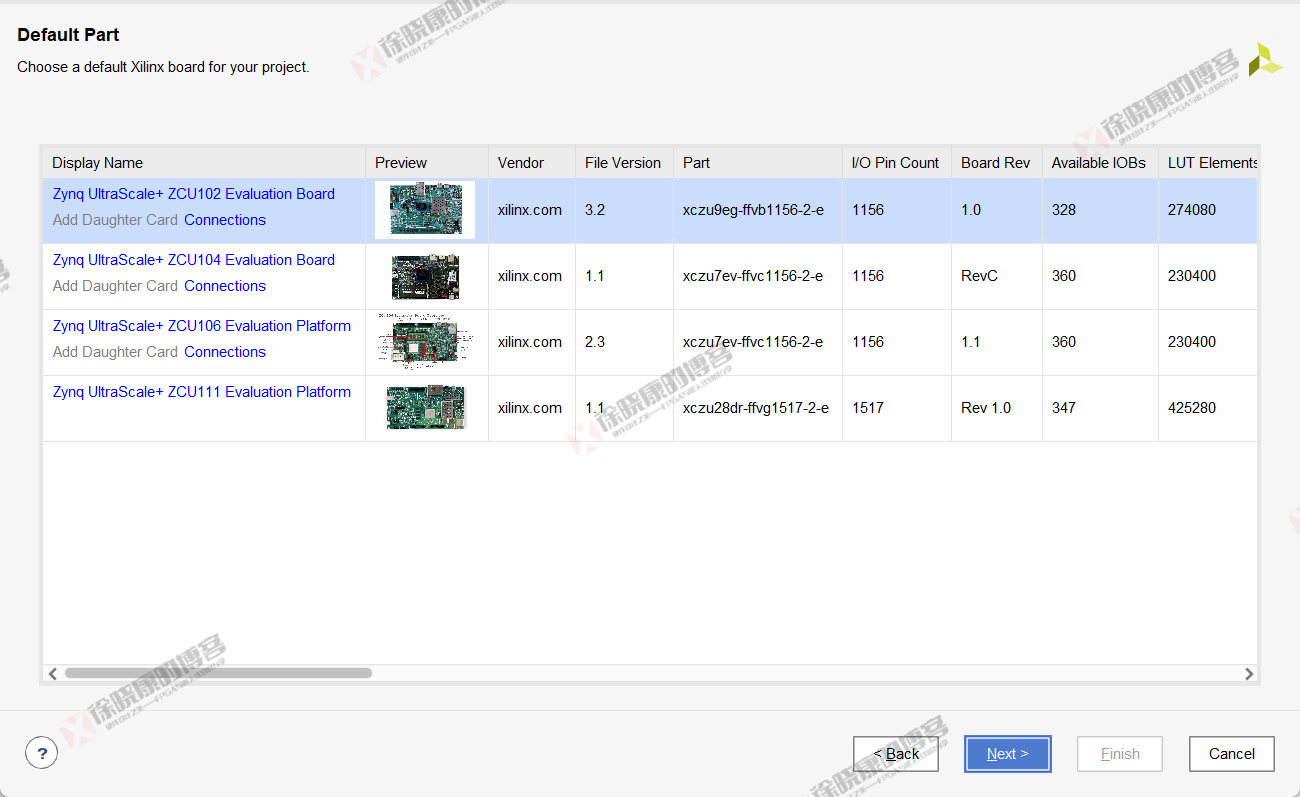Sort by Part column header
The width and height of the screenshot is (1300, 797).
click(758, 163)
